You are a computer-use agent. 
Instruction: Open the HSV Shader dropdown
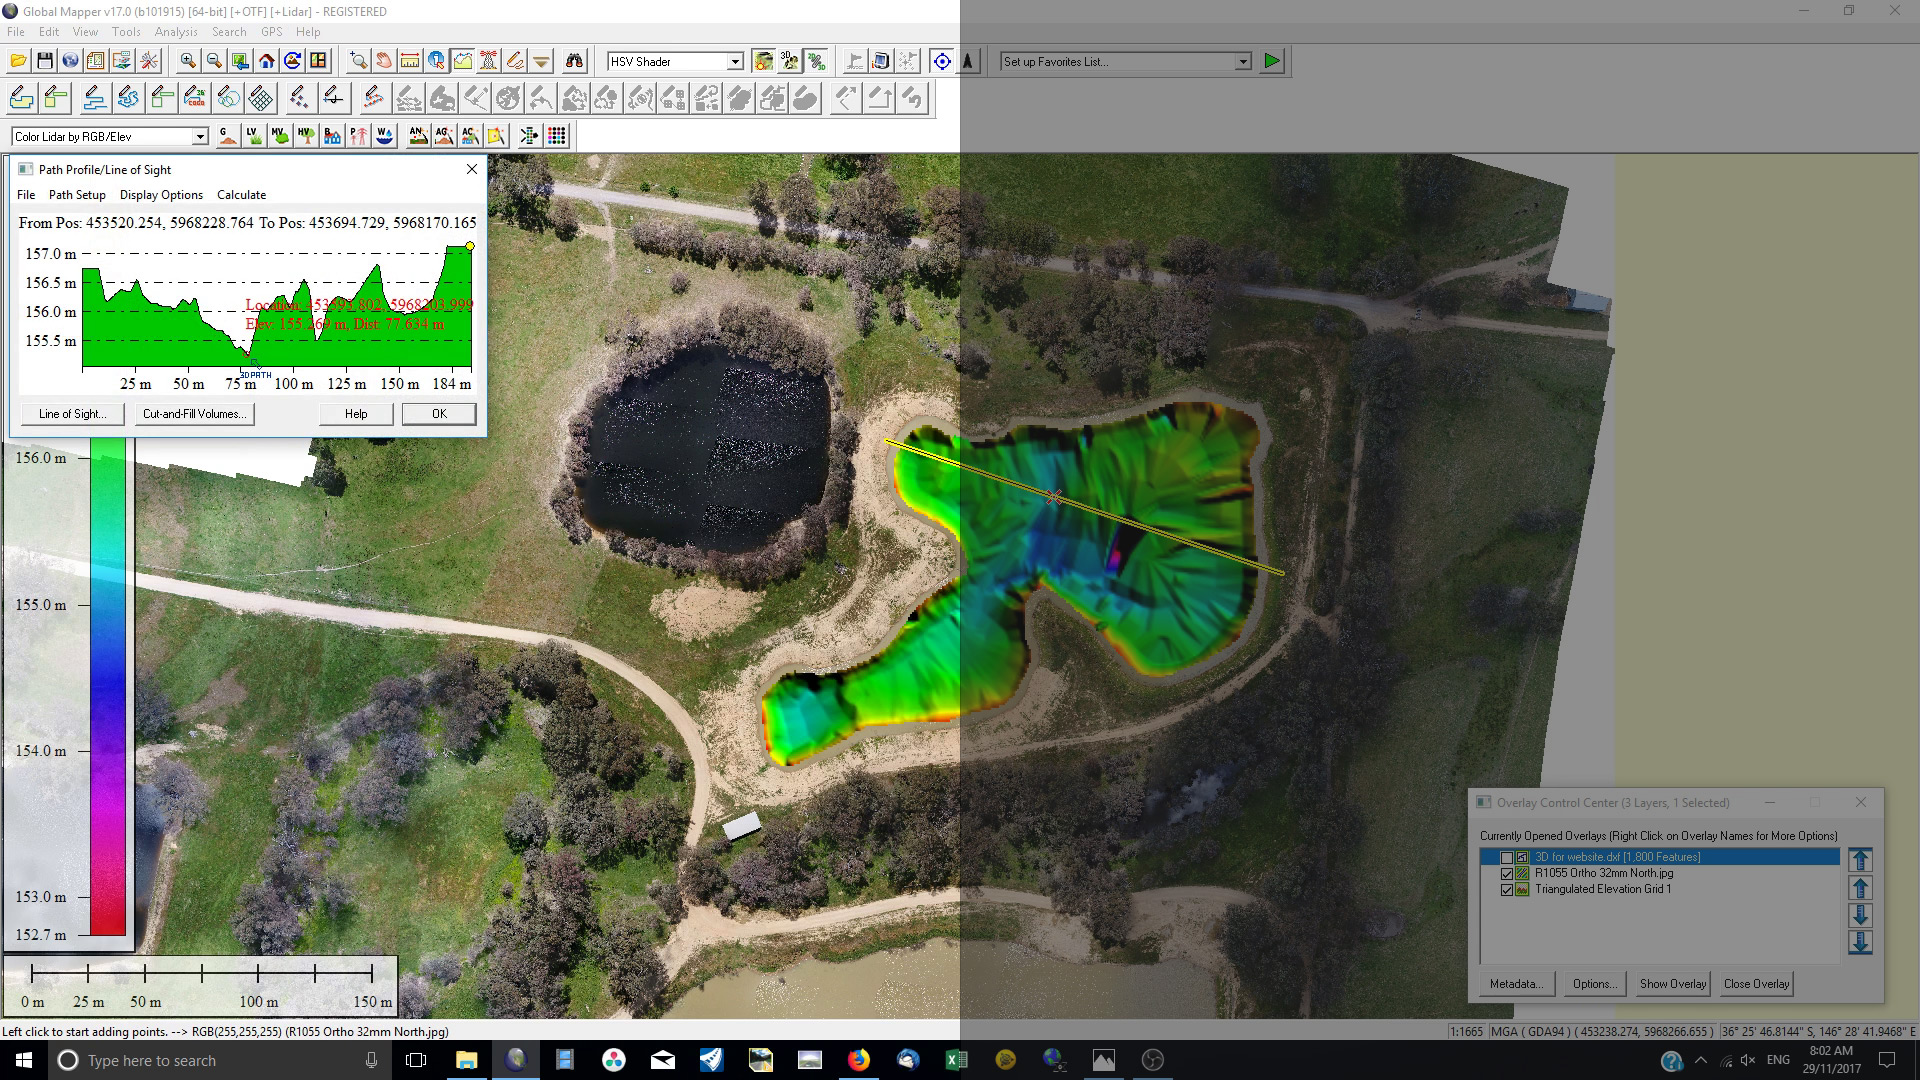735,62
